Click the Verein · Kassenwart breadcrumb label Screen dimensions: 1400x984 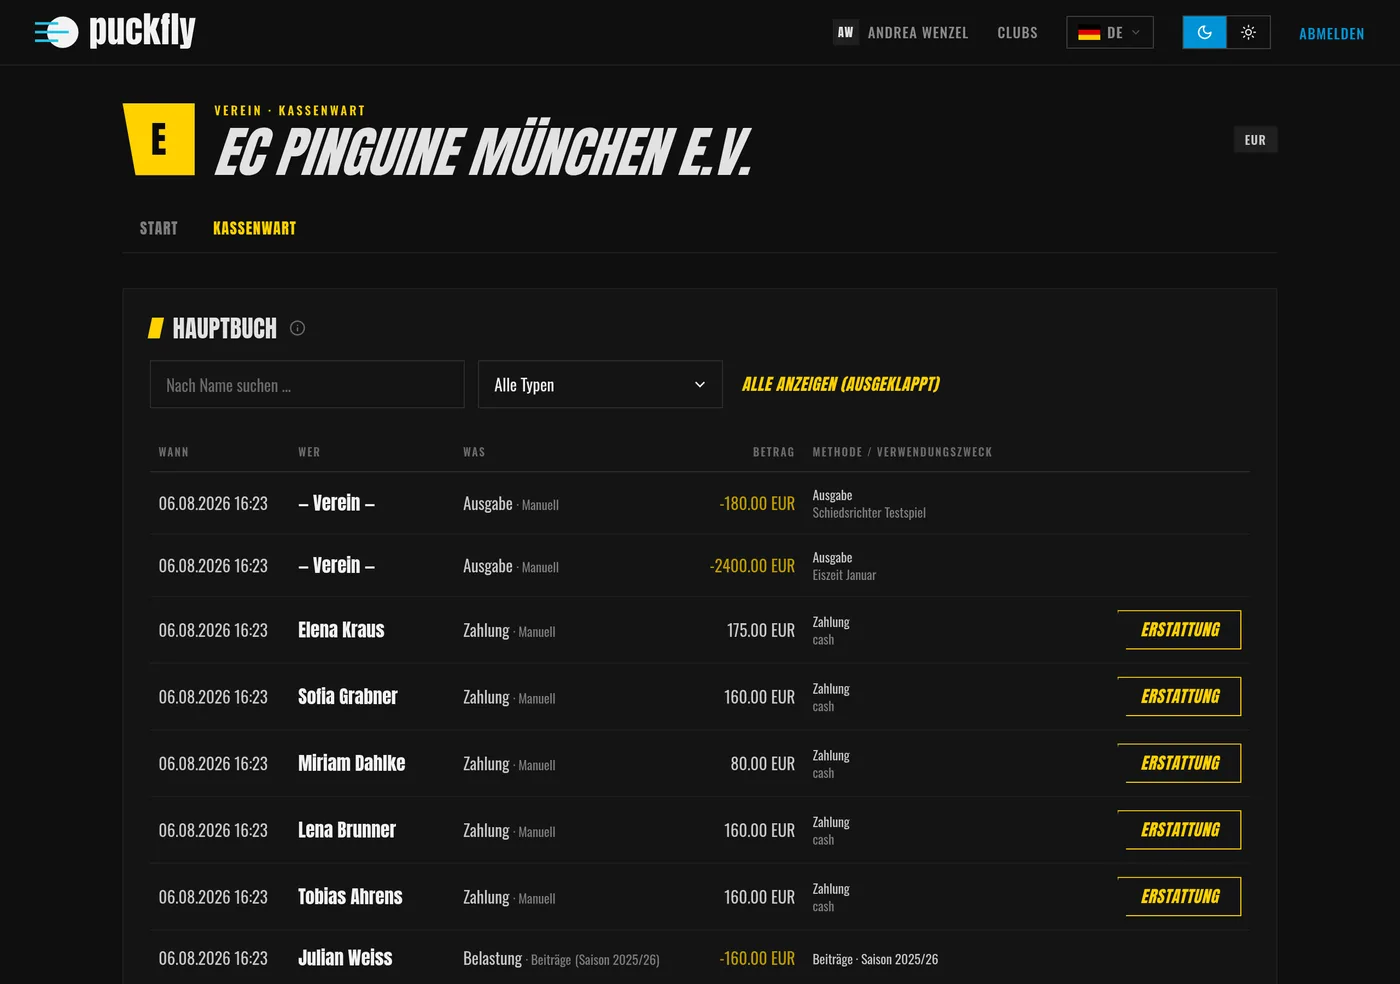(x=290, y=111)
